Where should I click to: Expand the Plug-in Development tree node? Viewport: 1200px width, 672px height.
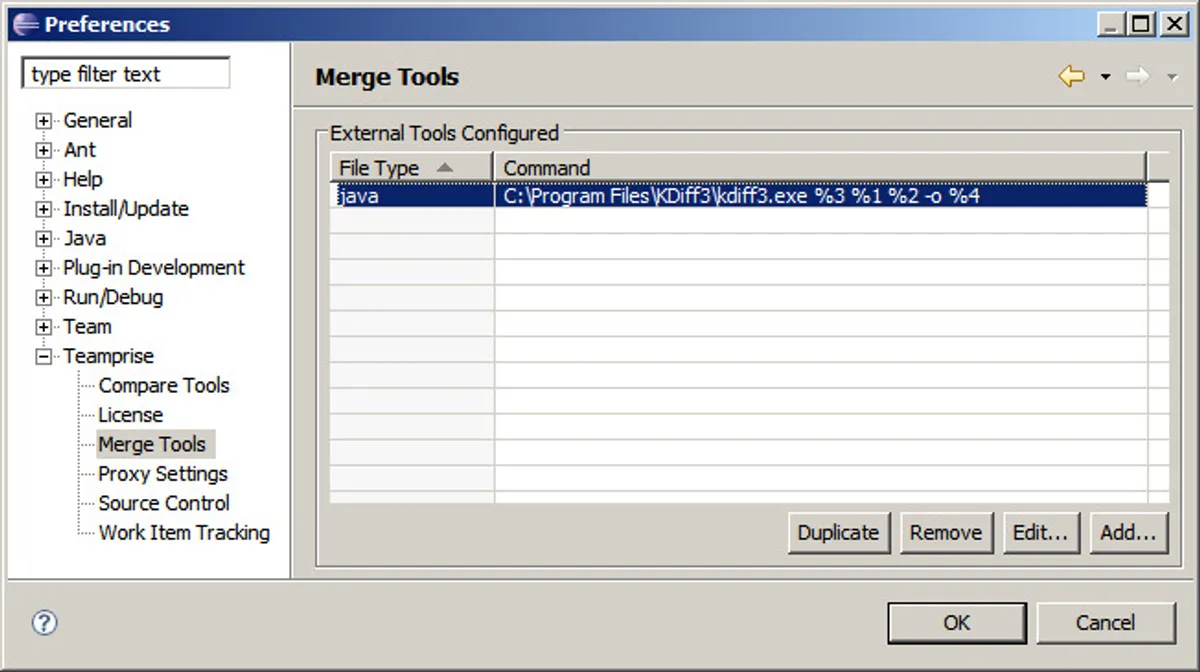point(43,268)
